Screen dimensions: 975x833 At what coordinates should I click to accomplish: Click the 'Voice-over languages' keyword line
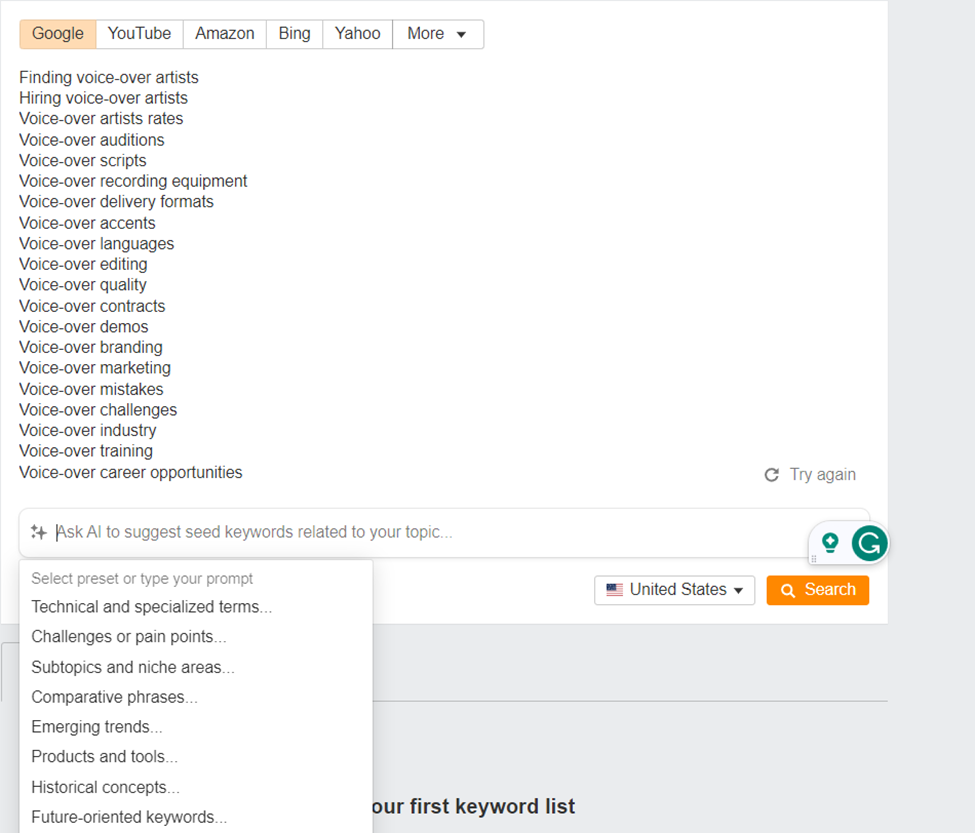[96, 244]
